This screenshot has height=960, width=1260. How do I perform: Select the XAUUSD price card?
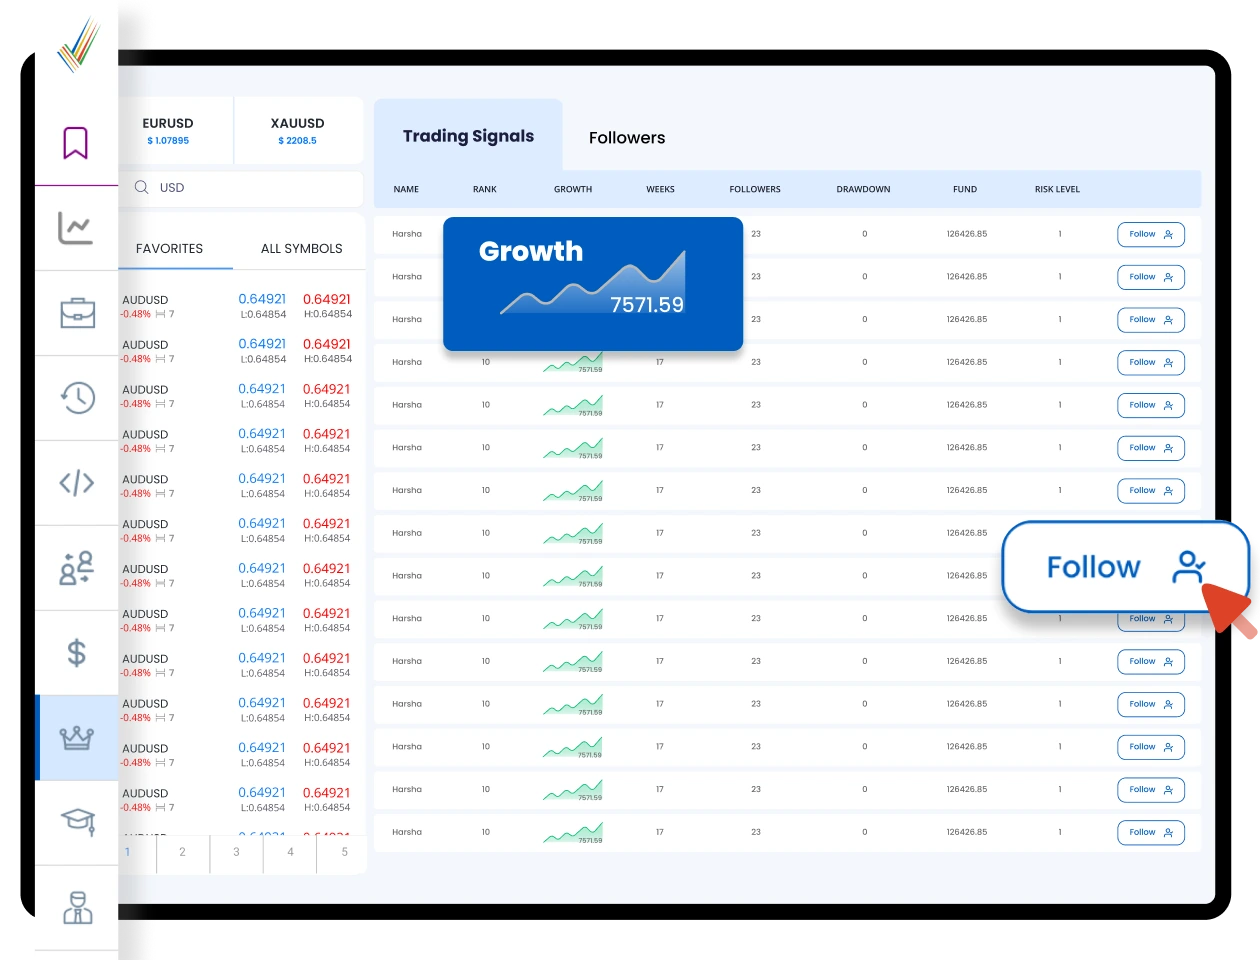pos(297,130)
